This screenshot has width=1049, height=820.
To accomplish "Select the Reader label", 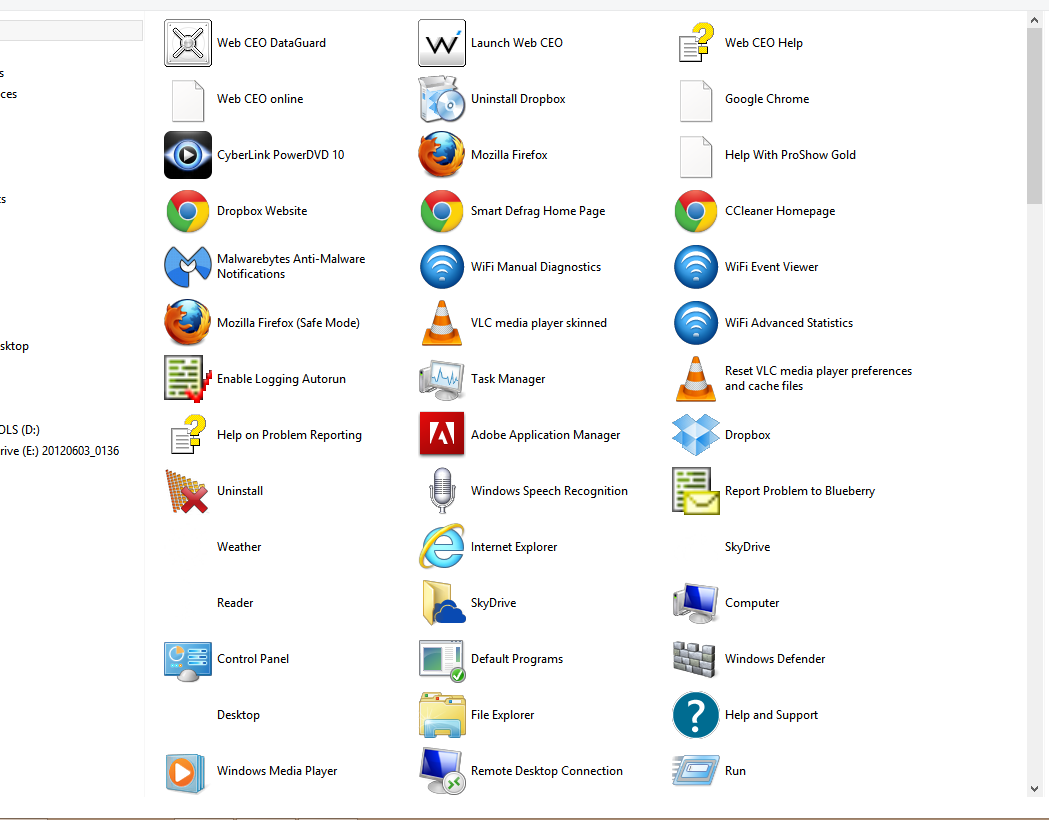I will (x=235, y=603).
